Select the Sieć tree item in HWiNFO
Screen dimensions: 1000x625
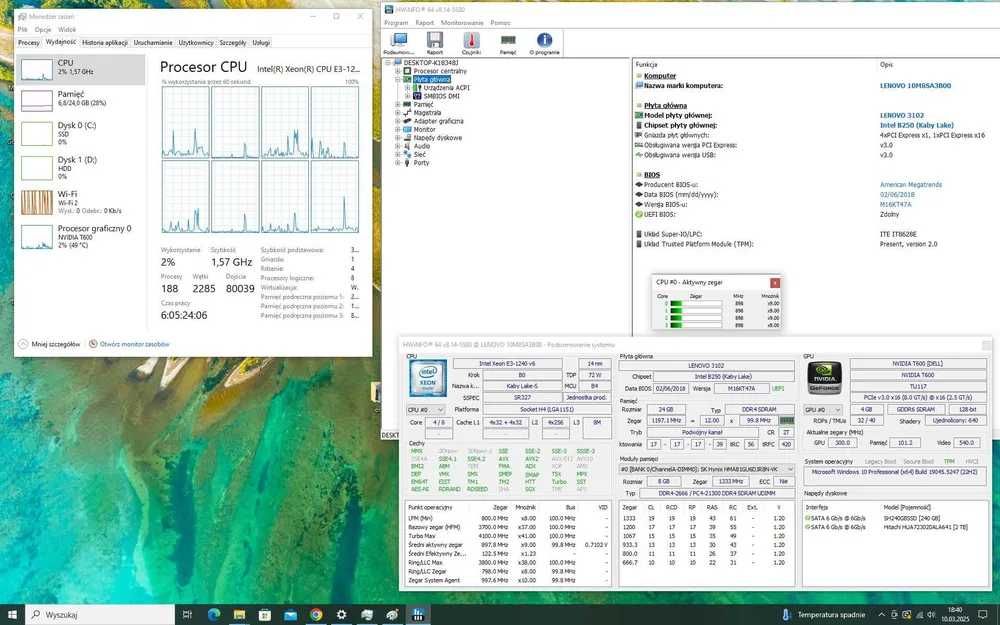(x=420, y=154)
